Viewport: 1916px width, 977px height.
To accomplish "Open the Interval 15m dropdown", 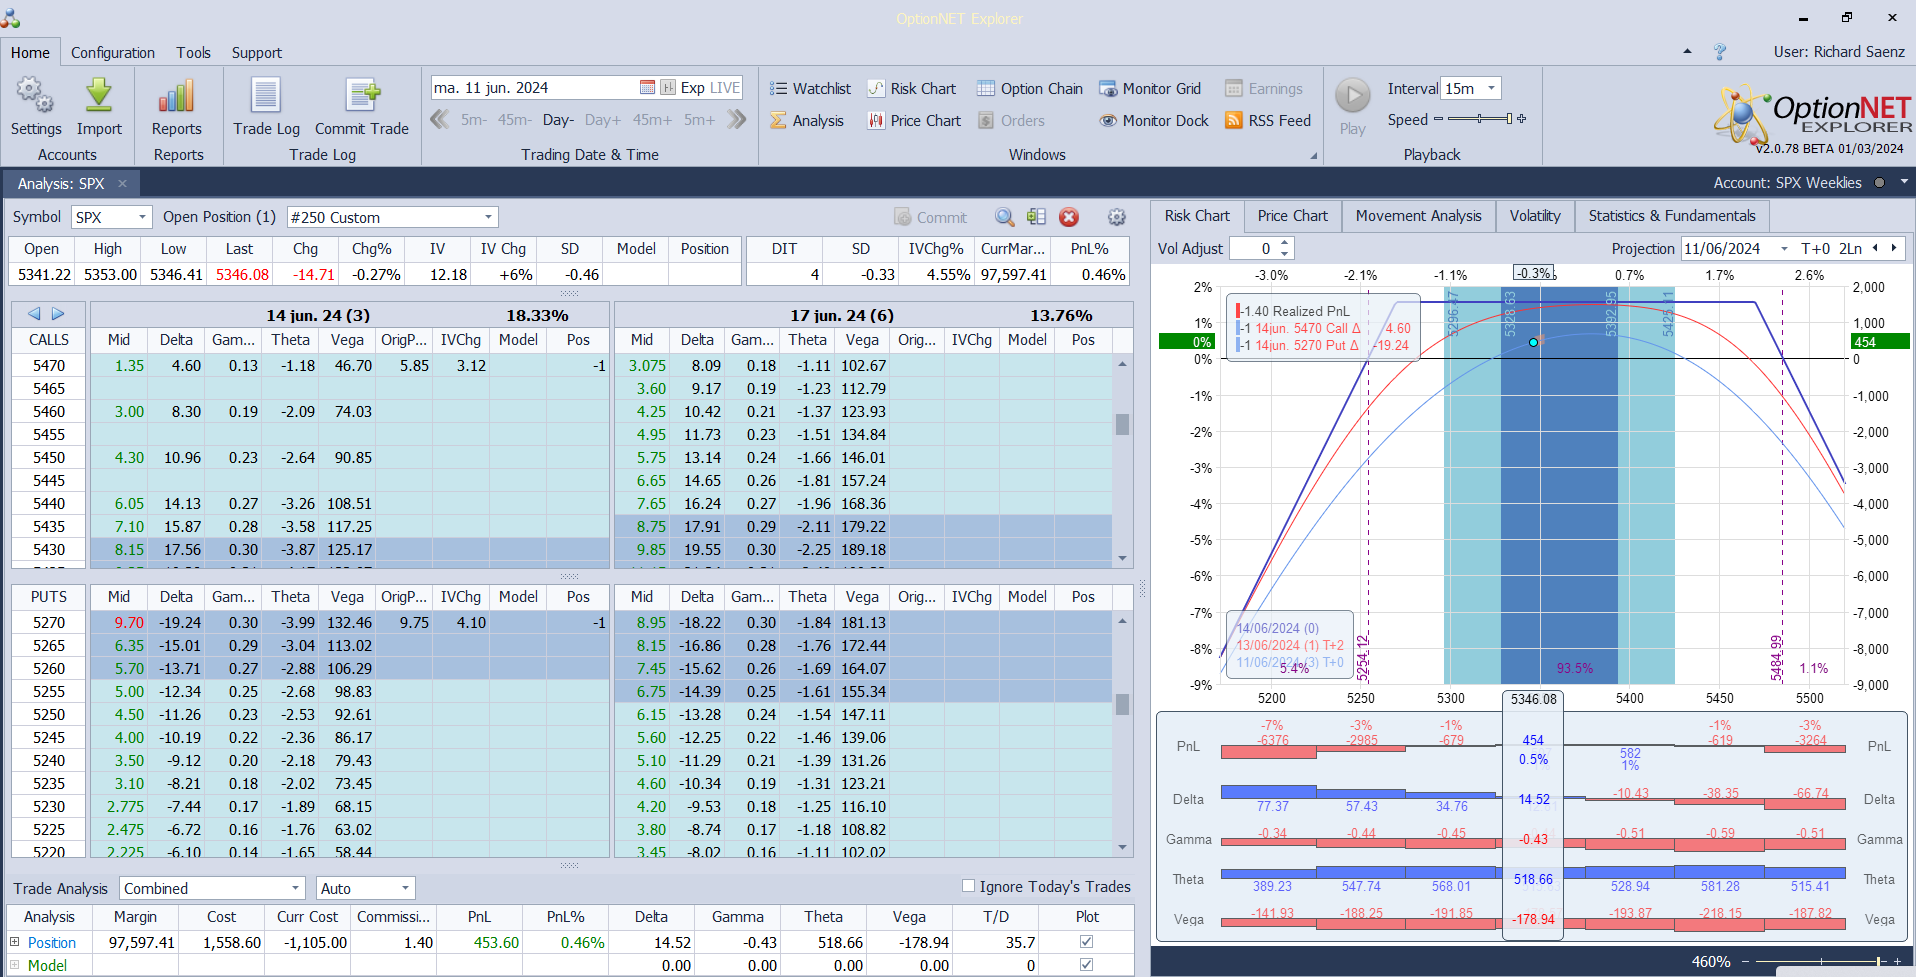I will [x=1491, y=89].
